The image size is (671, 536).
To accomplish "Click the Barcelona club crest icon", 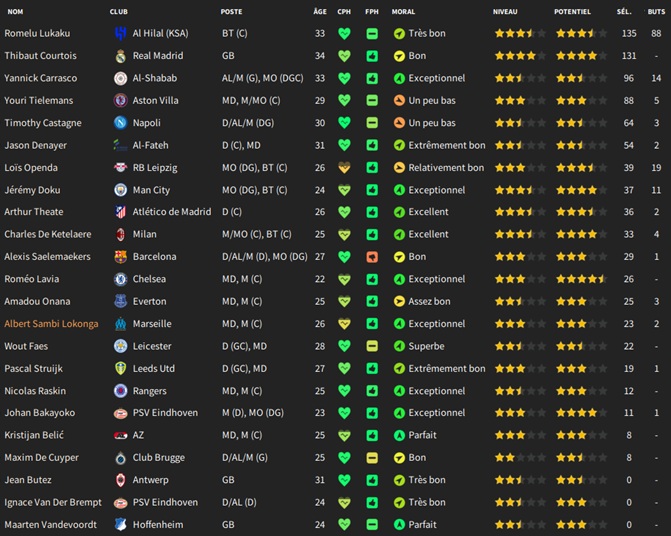I will tap(121, 257).
